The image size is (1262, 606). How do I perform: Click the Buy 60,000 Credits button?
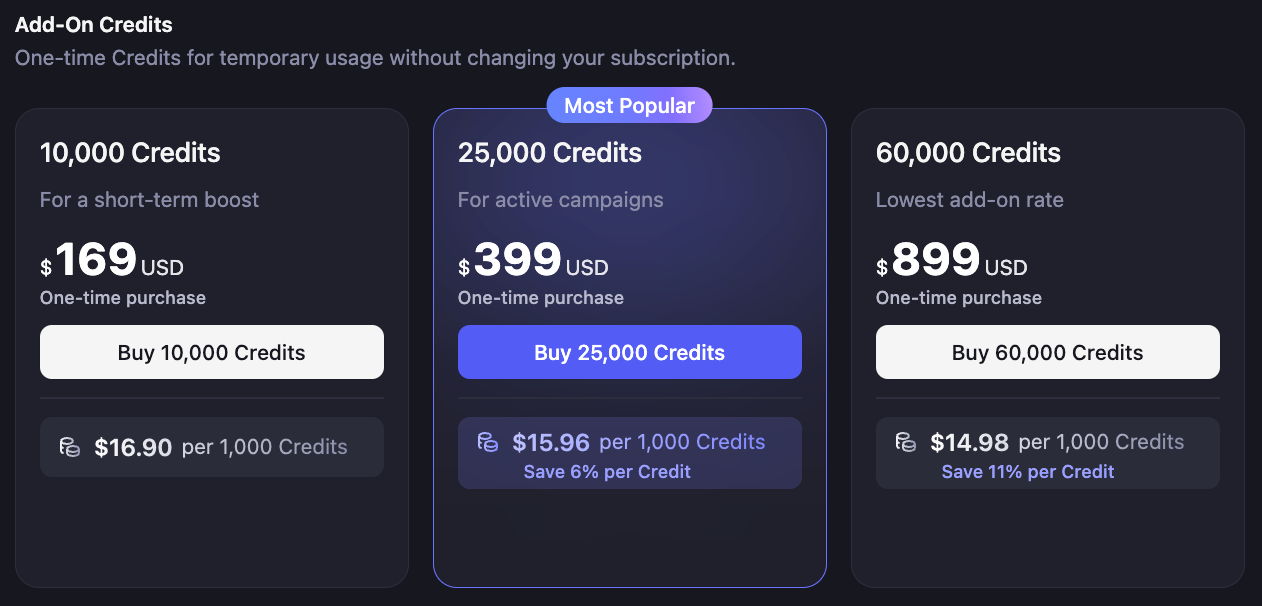tap(1048, 352)
